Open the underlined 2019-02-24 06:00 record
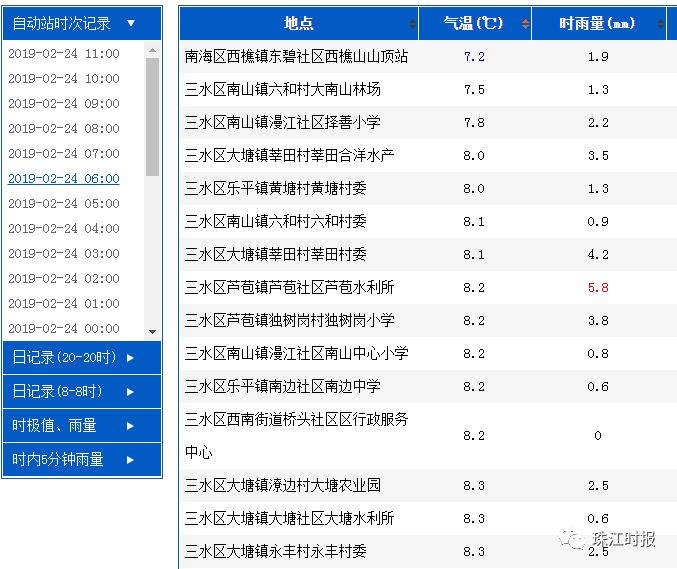Image resolution: width=677 pixels, height=569 pixels. click(x=64, y=179)
